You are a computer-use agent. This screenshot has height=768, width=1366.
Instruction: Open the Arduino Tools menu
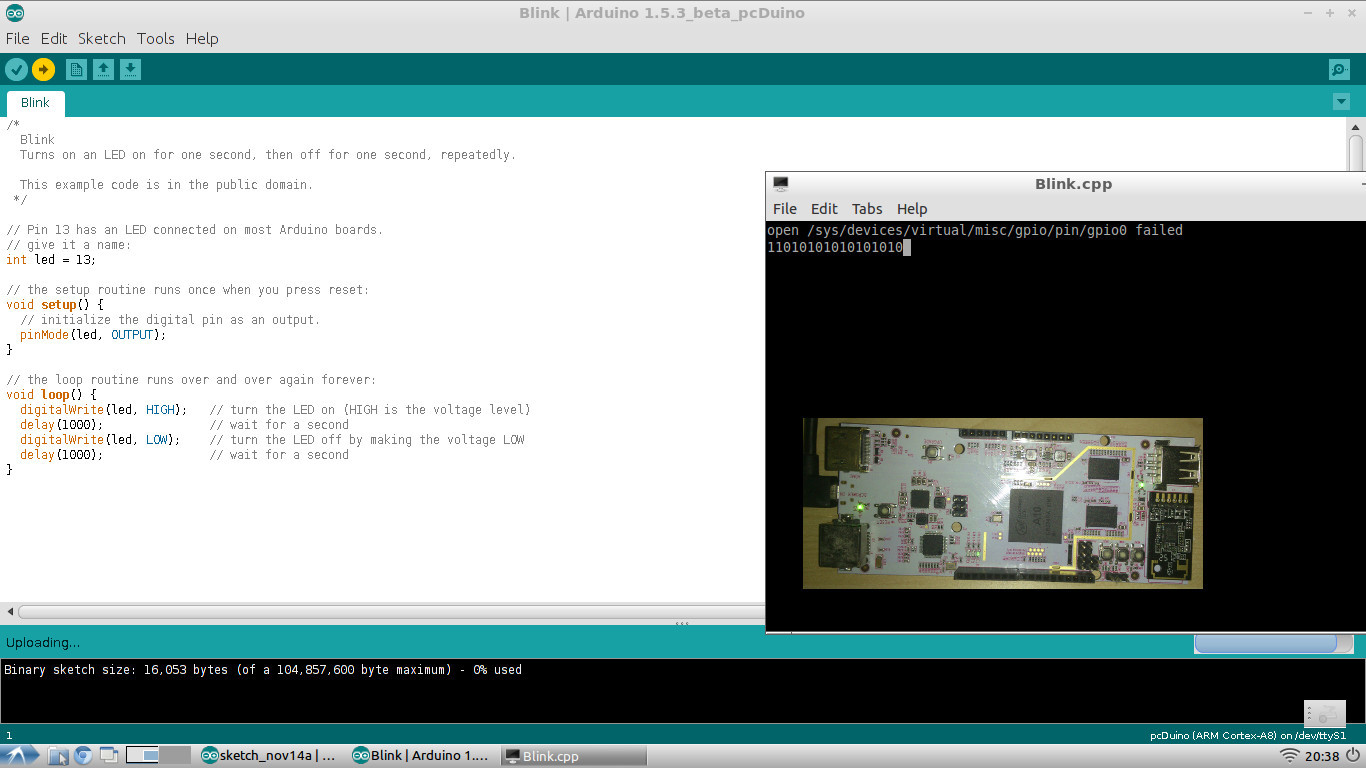(156, 38)
